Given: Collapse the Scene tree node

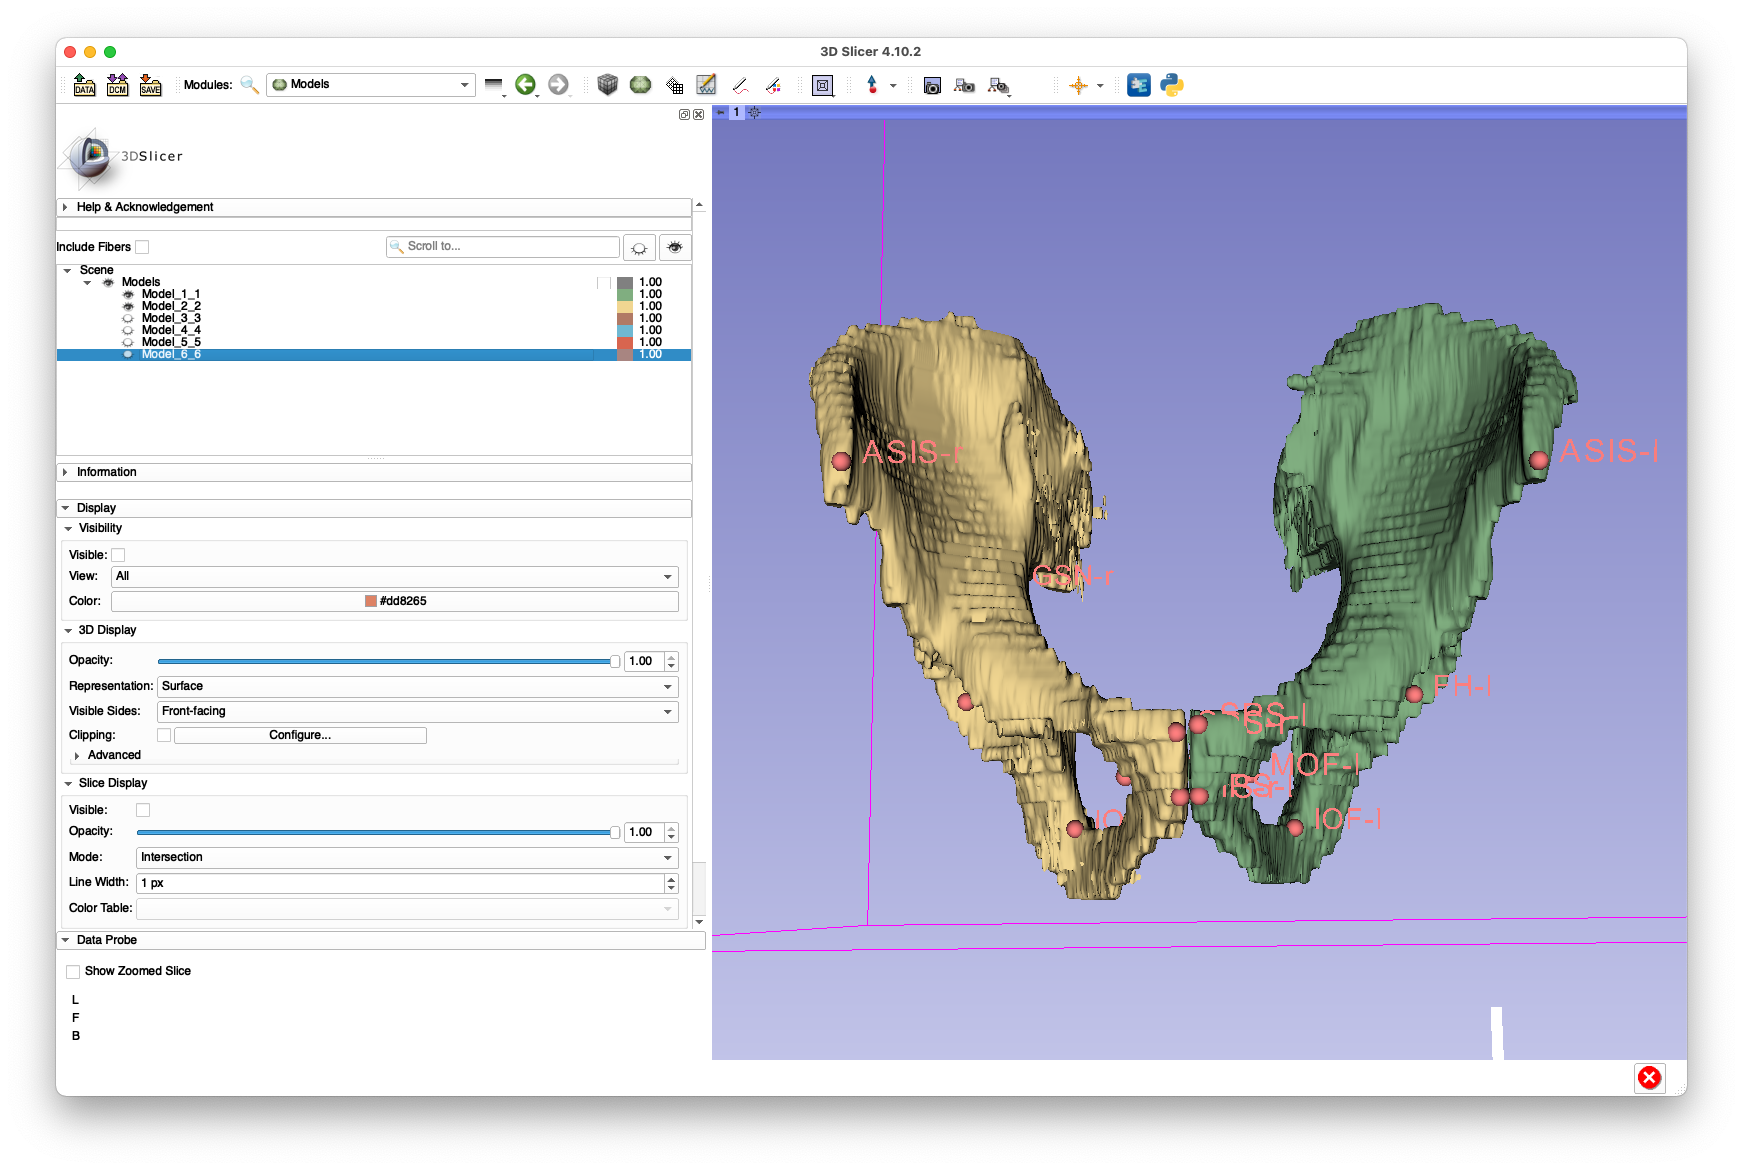Looking at the screenshot, I should tap(67, 270).
